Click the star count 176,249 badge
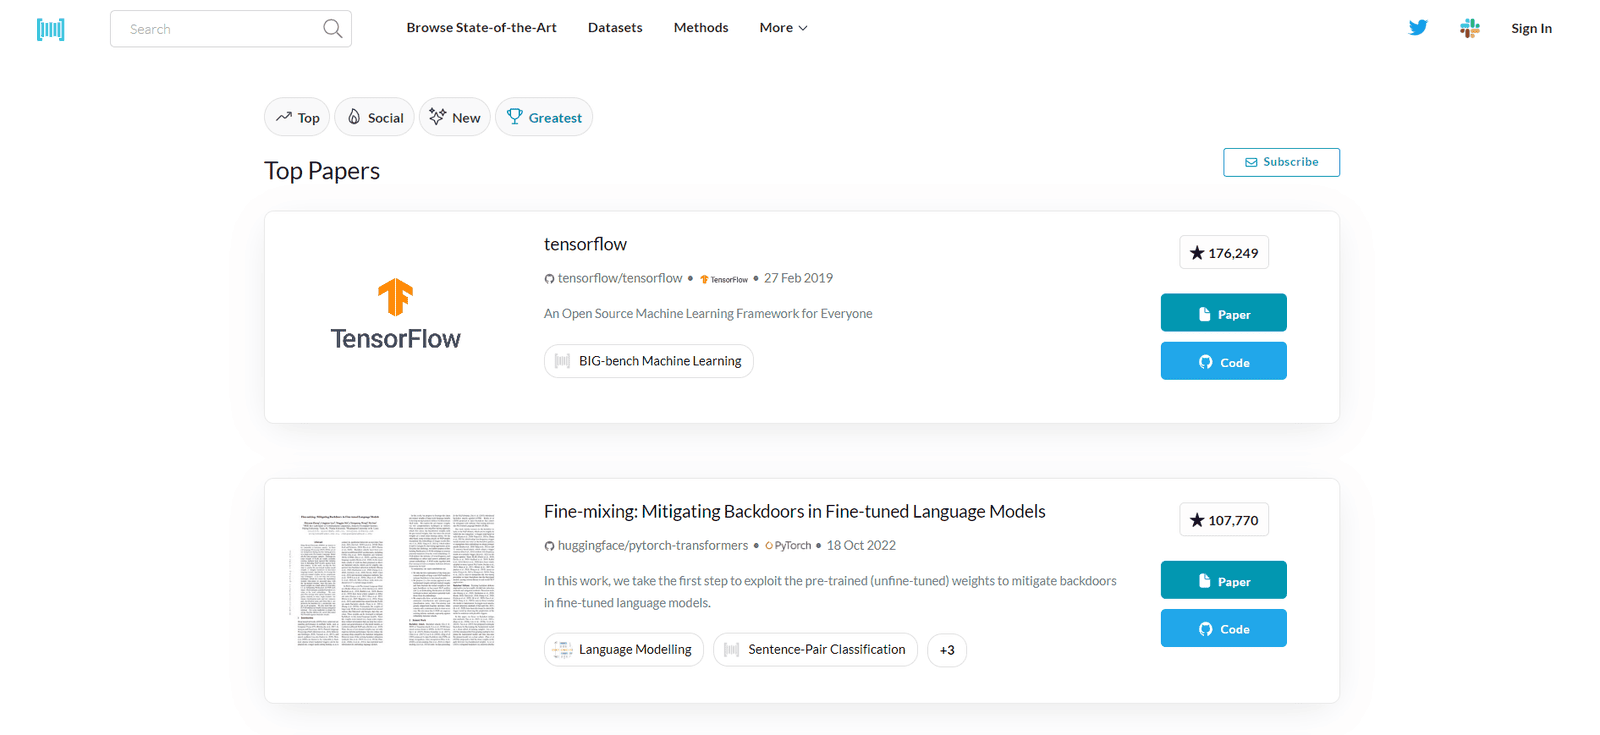Viewport: 1600px width, 735px height. pos(1224,253)
